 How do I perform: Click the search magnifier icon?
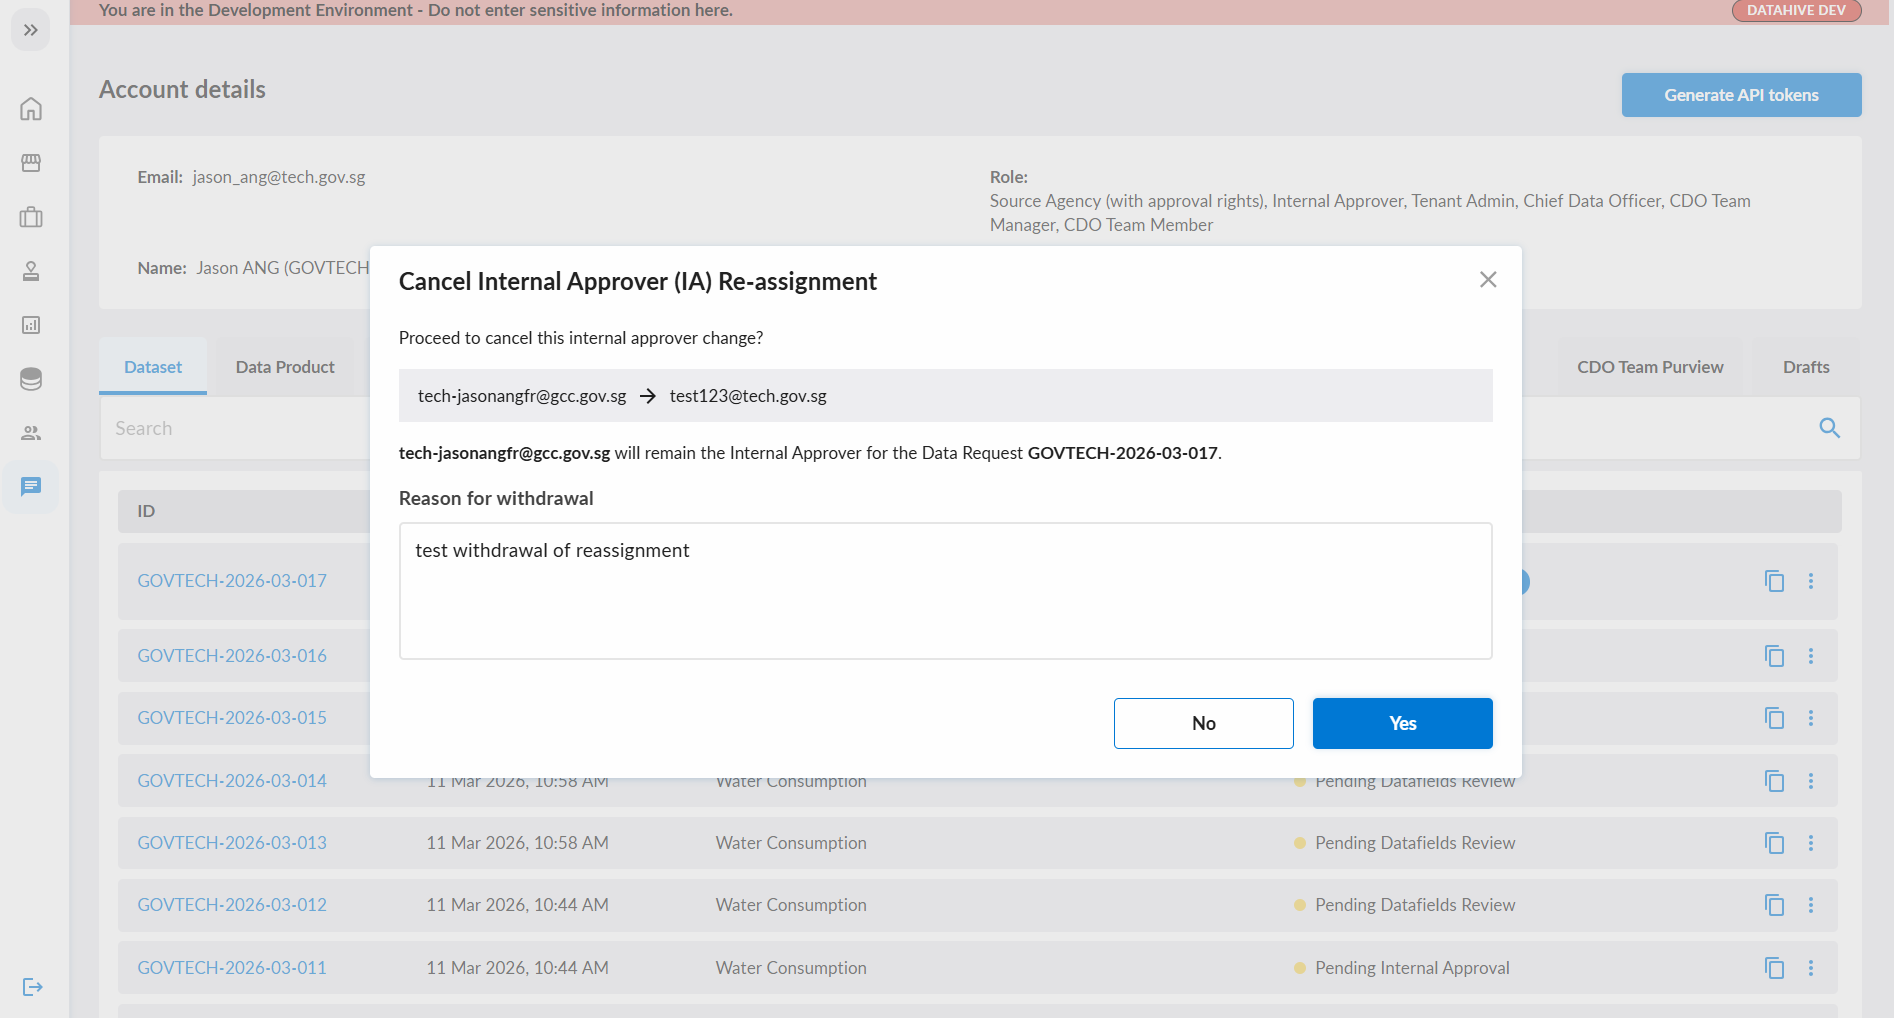pyautogui.click(x=1829, y=428)
